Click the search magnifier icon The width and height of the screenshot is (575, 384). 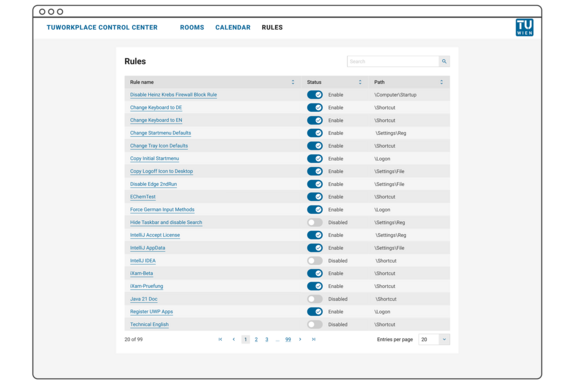[x=444, y=61]
